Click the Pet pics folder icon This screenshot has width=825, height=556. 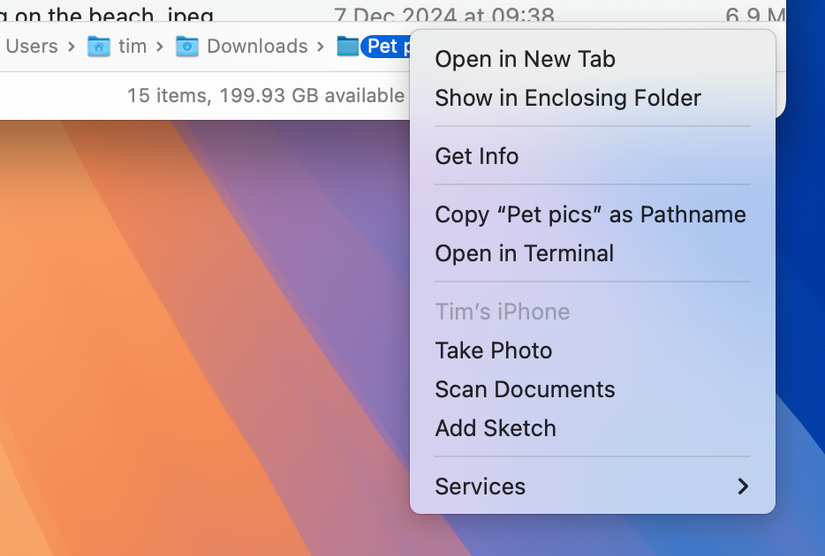click(347, 46)
